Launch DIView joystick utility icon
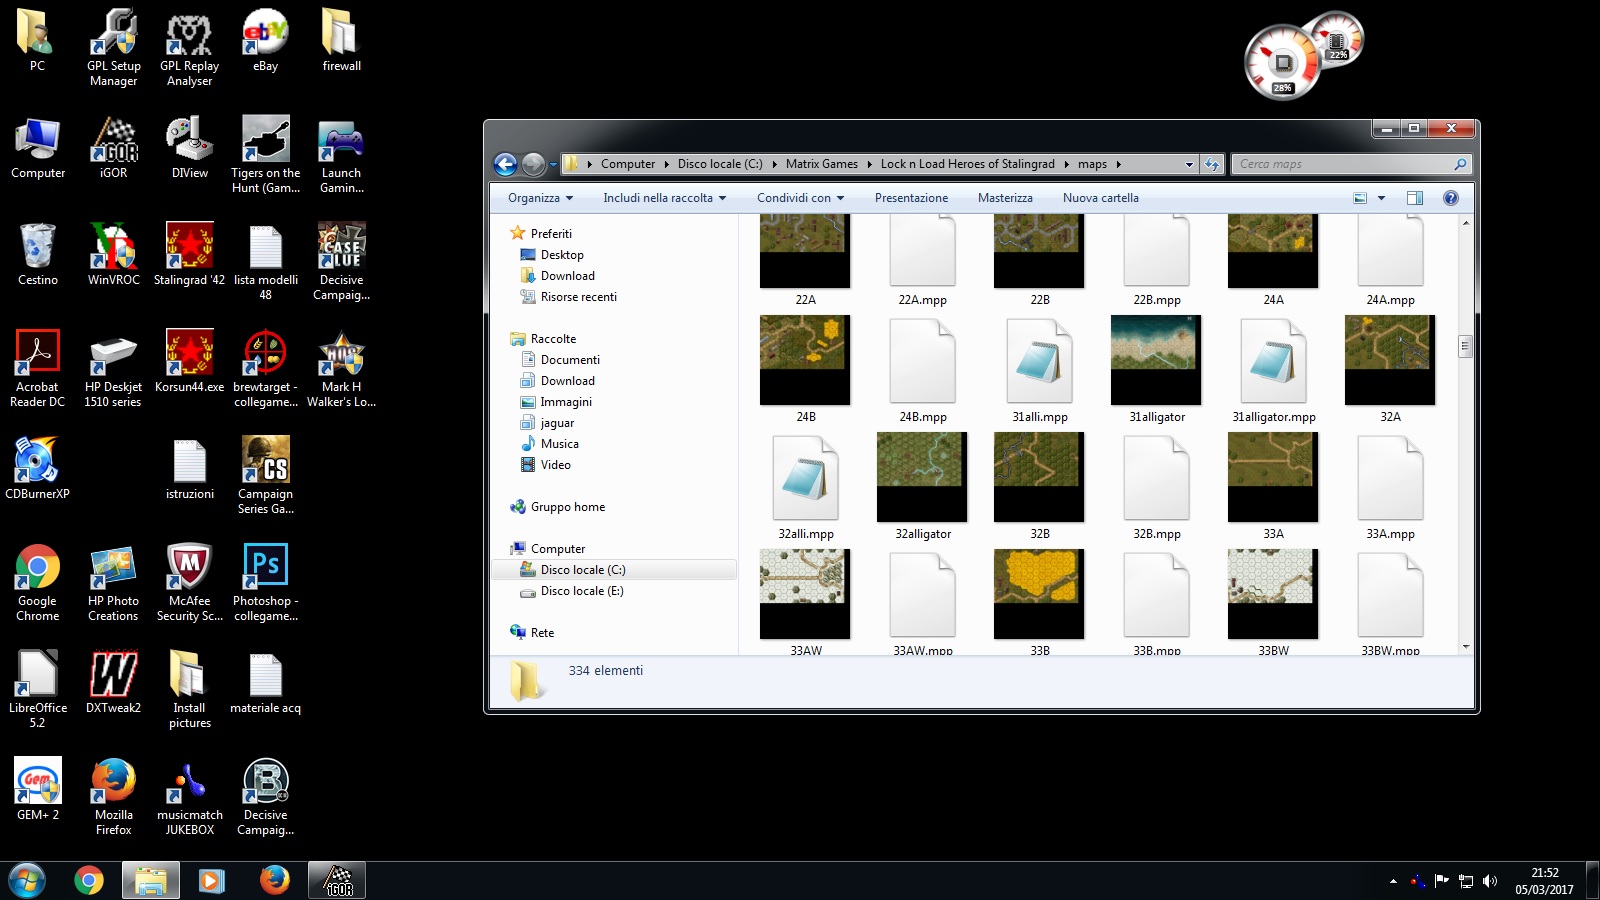The width and height of the screenshot is (1600, 900). click(189, 148)
